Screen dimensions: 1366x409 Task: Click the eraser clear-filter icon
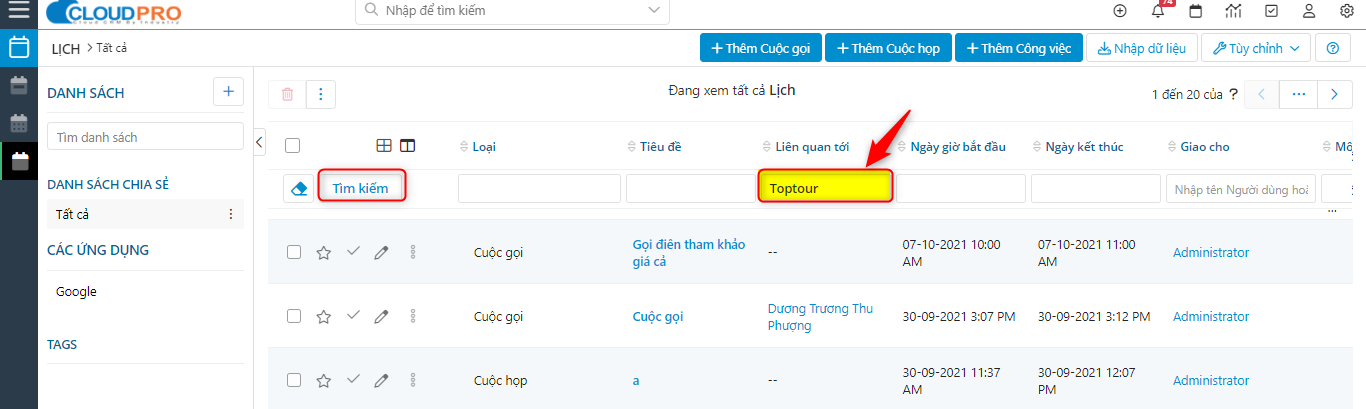click(x=299, y=189)
